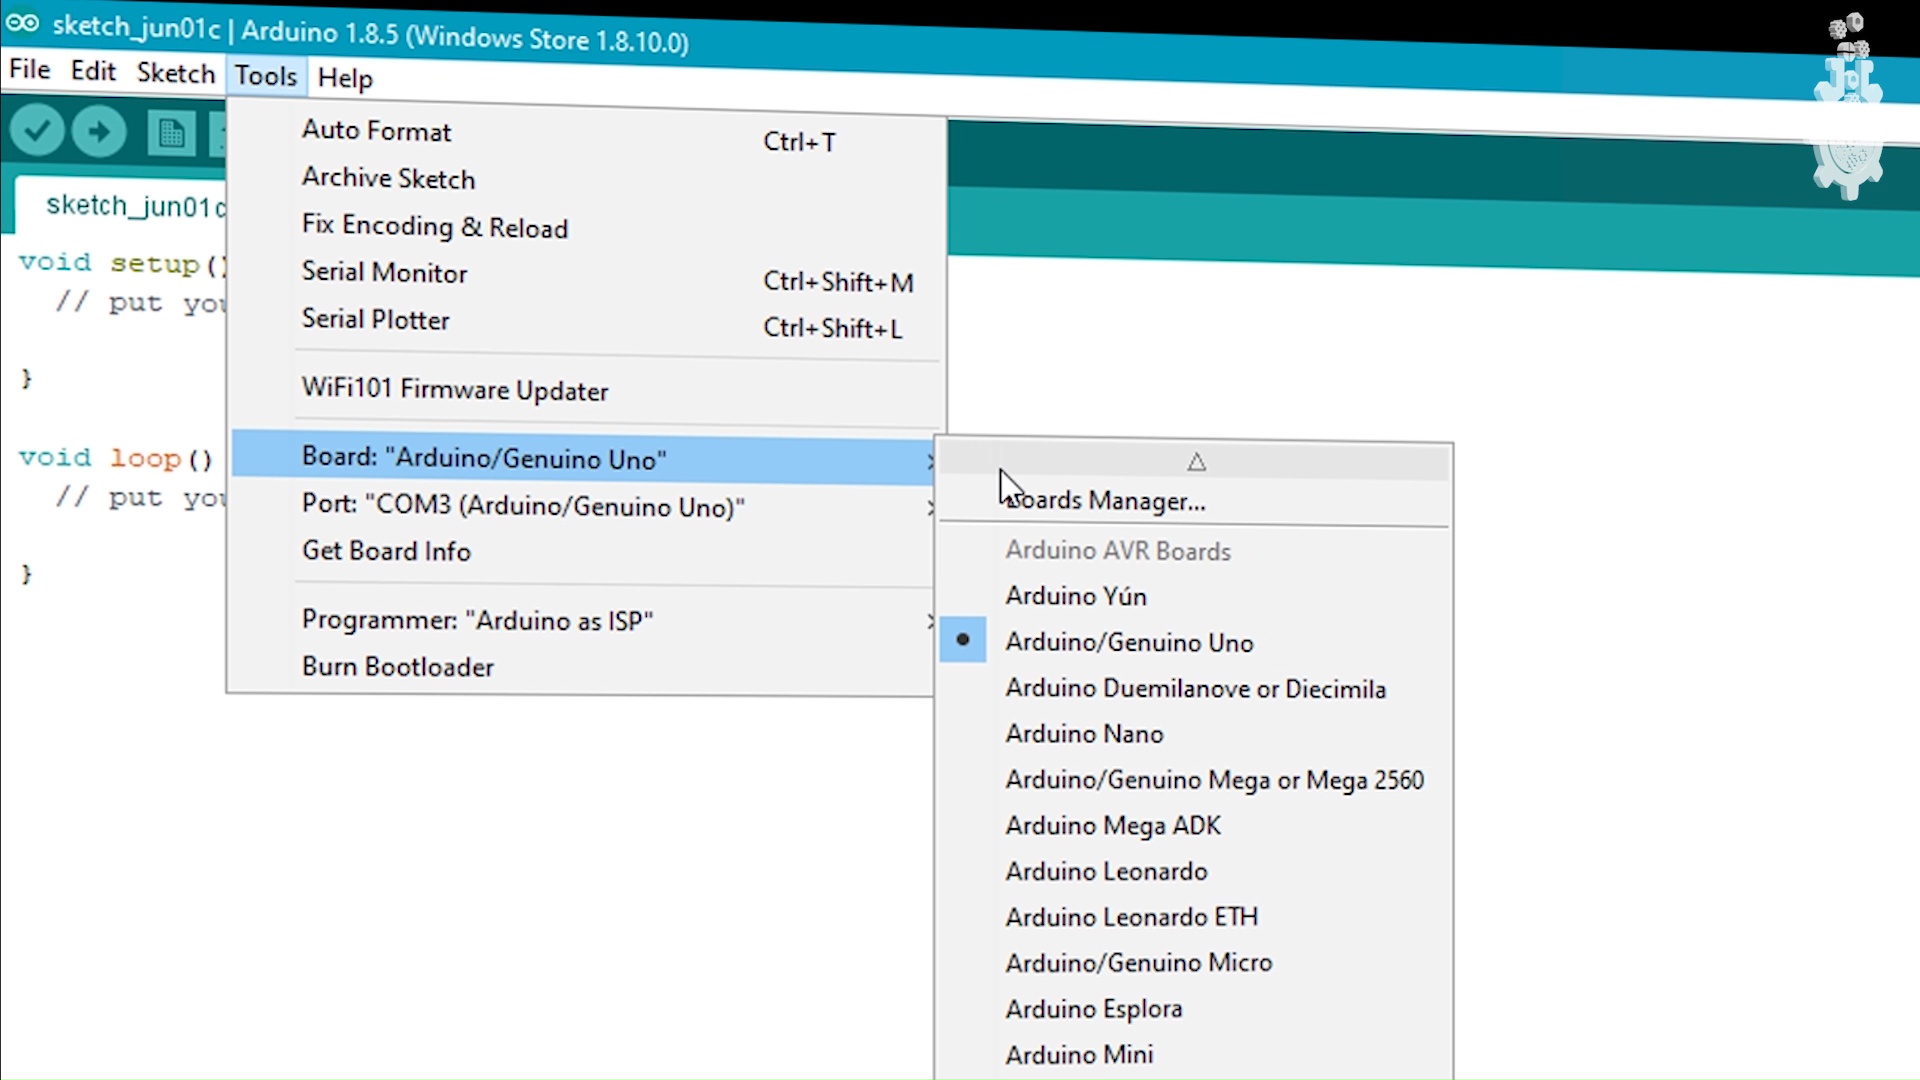
Task: Click the 'void setup' line in editor
Action: [x=122, y=263]
